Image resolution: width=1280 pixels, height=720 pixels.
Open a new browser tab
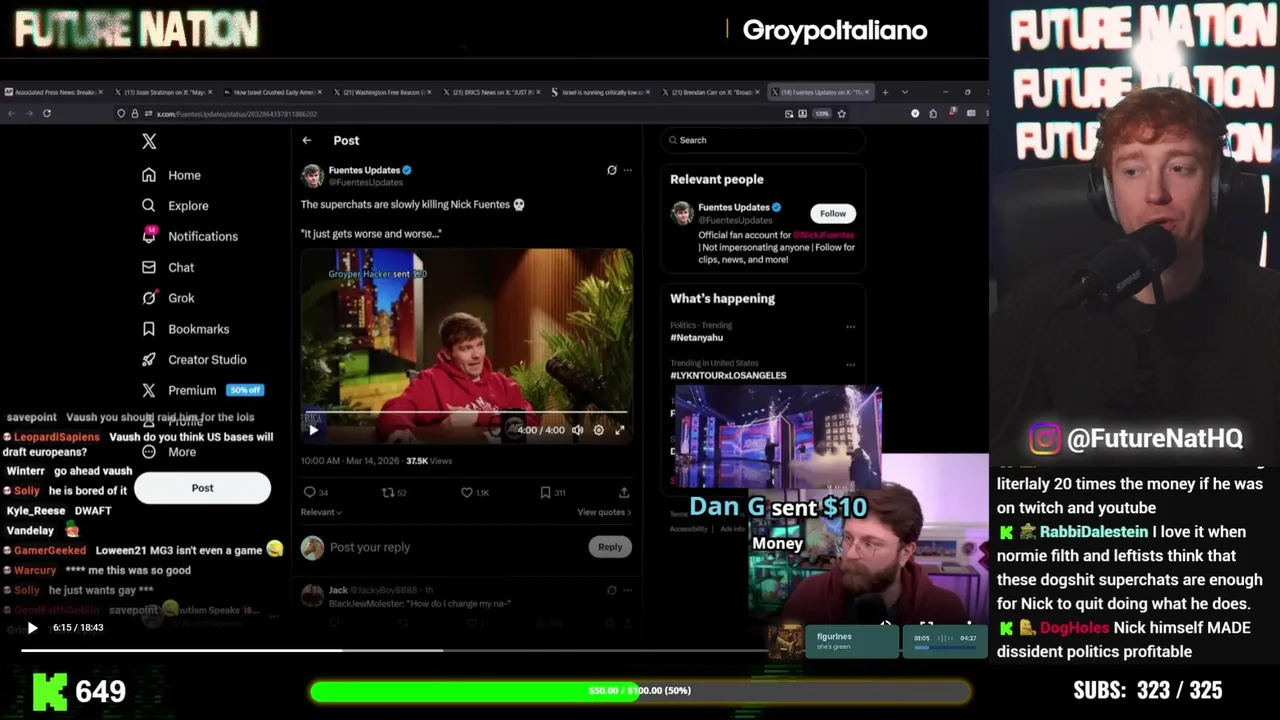[885, 92]
